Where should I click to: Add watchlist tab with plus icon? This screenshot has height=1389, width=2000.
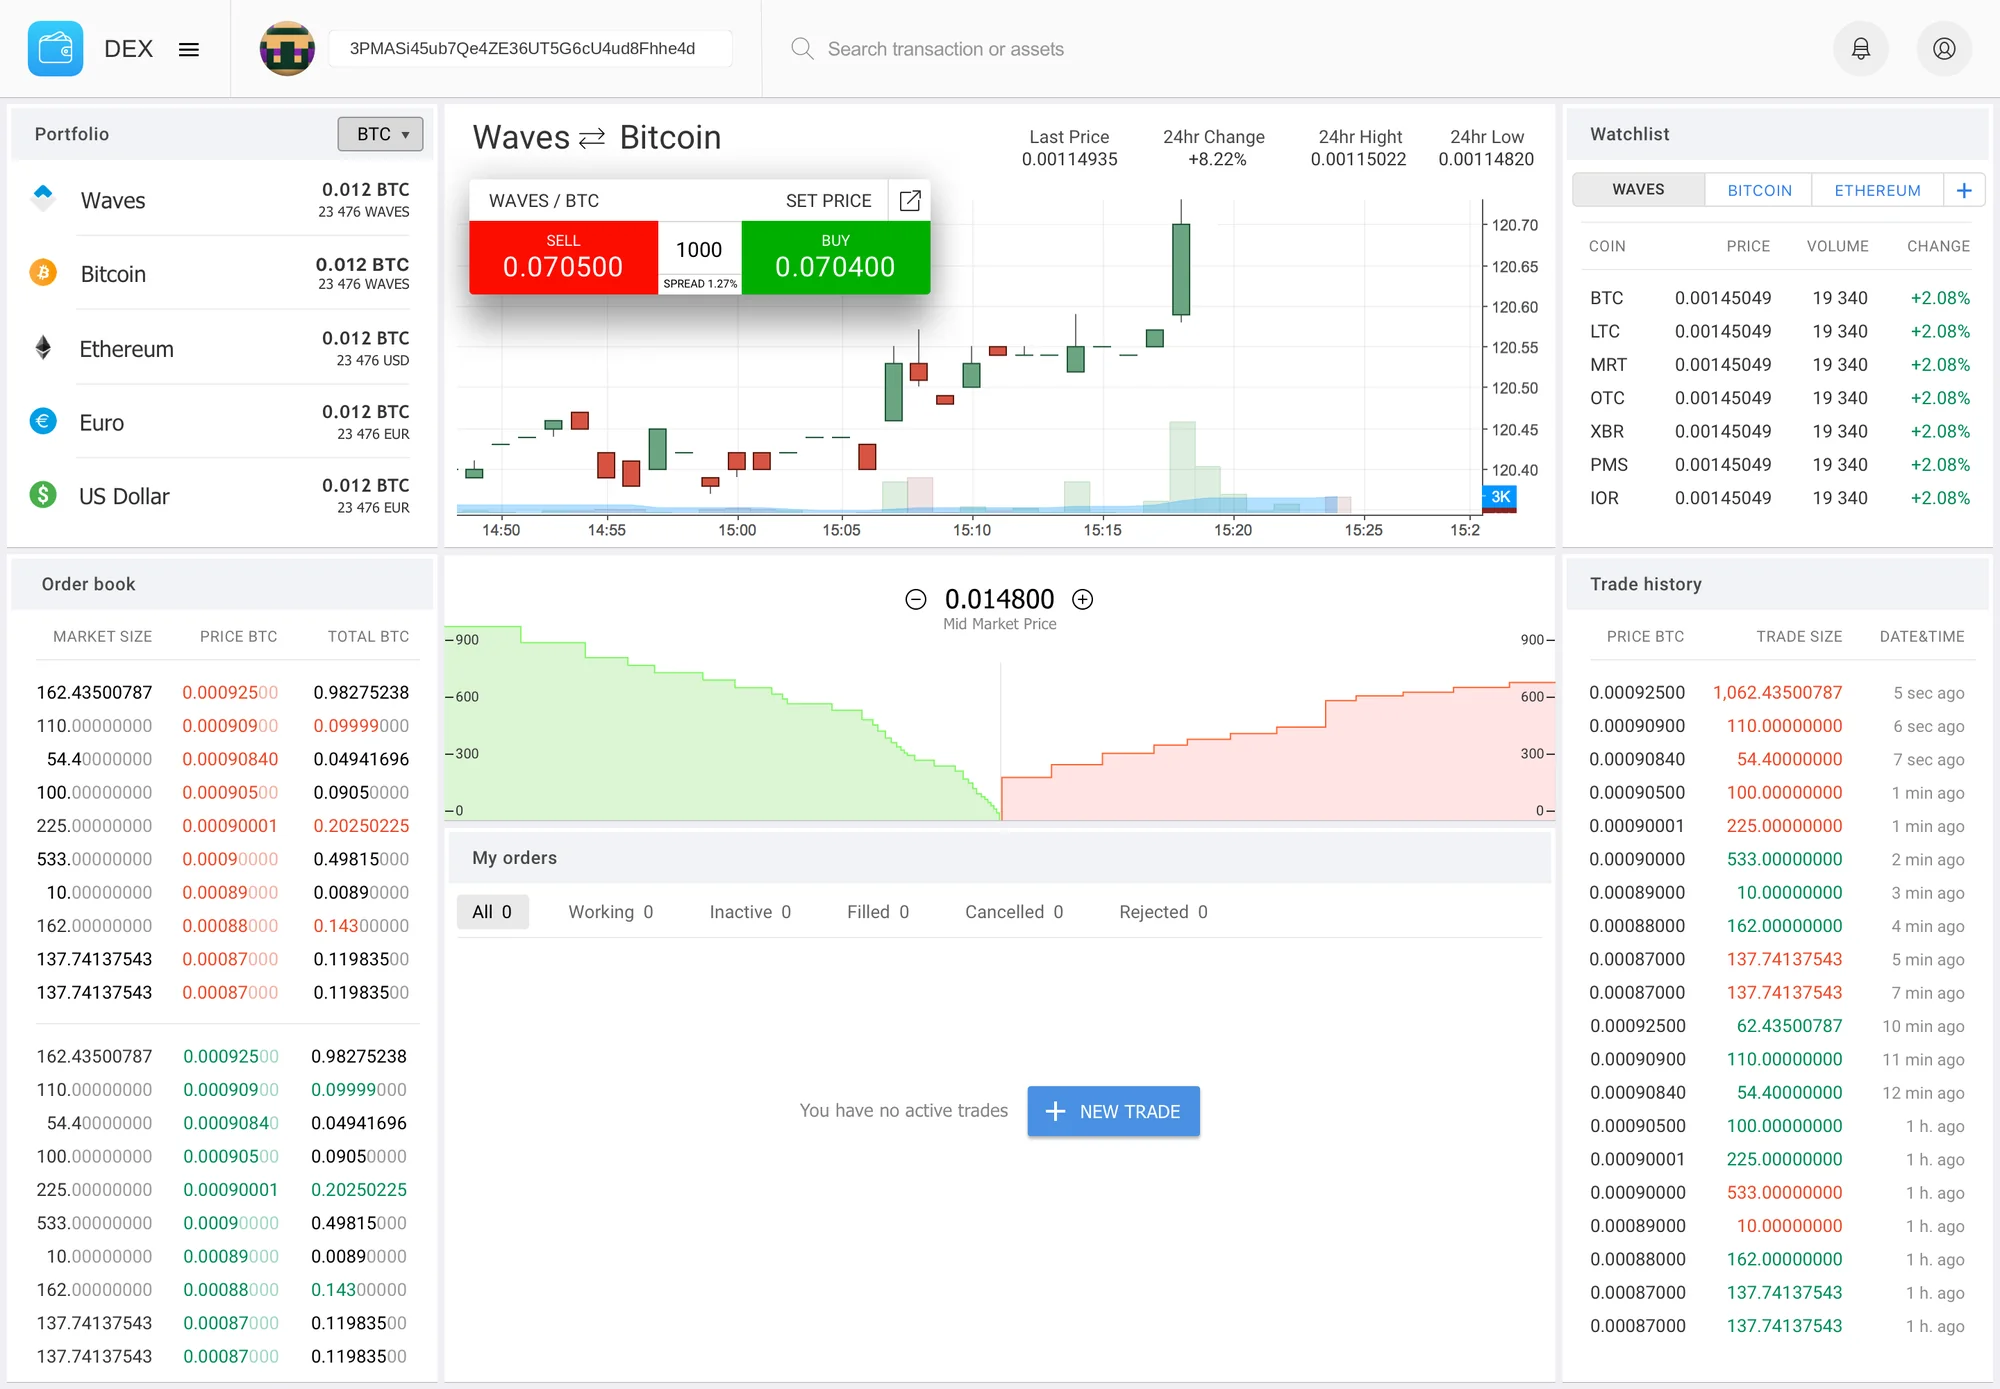(x=1964, y=190)
